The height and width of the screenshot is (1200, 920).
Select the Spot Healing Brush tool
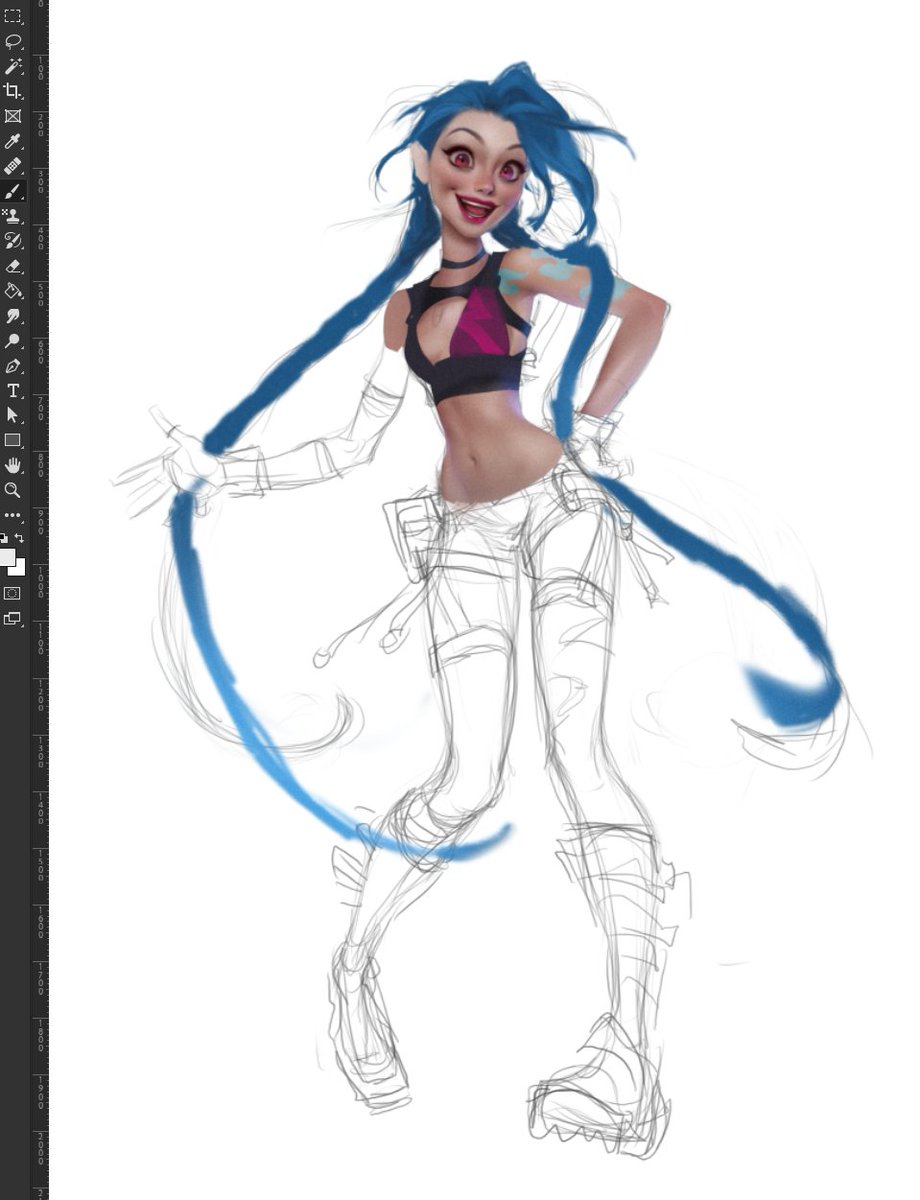point(12,166)
